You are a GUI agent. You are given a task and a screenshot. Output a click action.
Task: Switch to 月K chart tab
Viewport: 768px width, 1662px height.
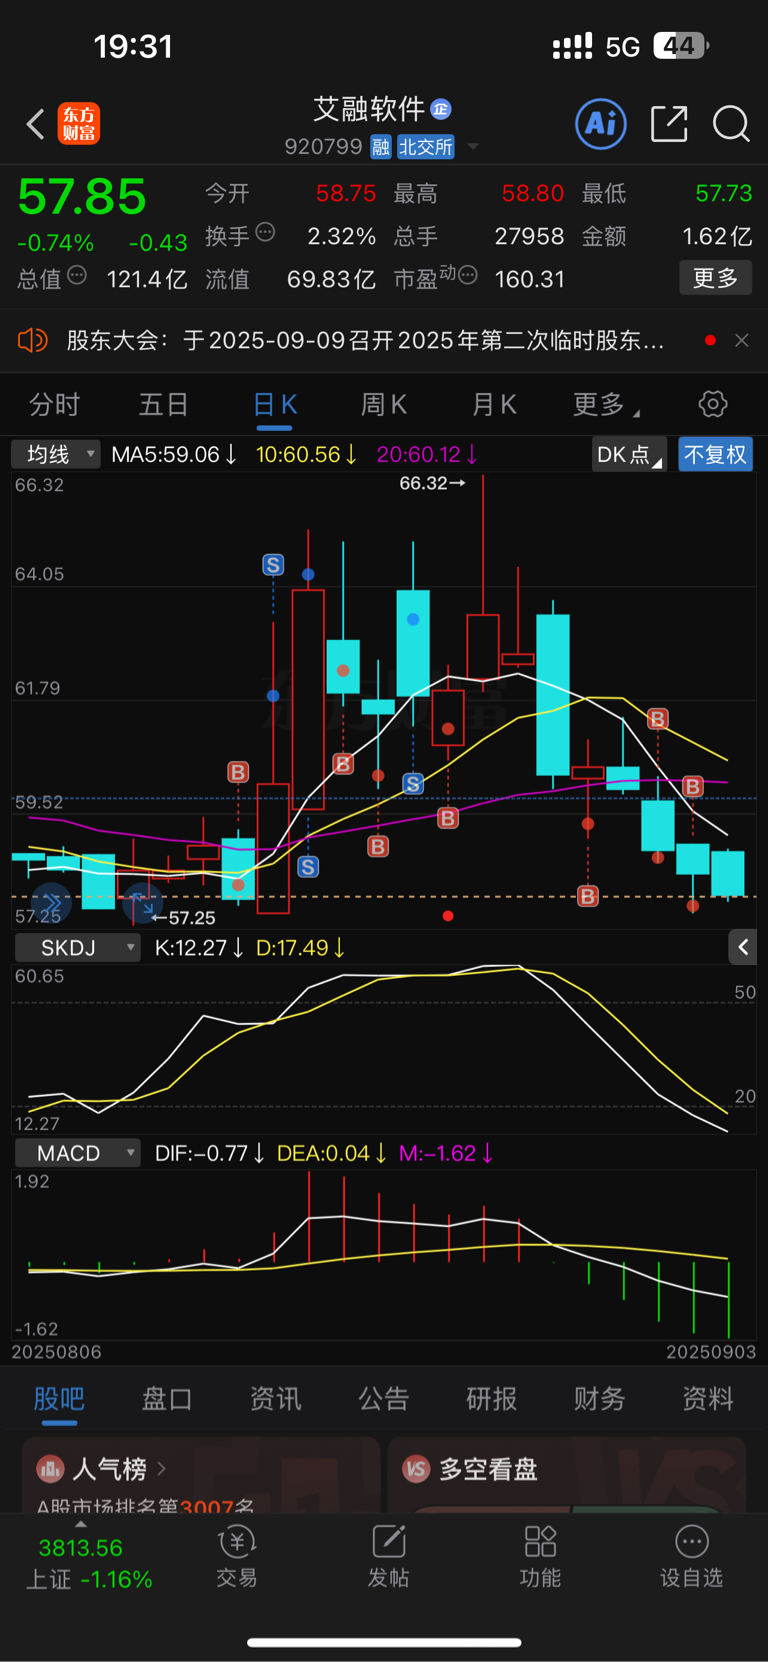point(494,404)
